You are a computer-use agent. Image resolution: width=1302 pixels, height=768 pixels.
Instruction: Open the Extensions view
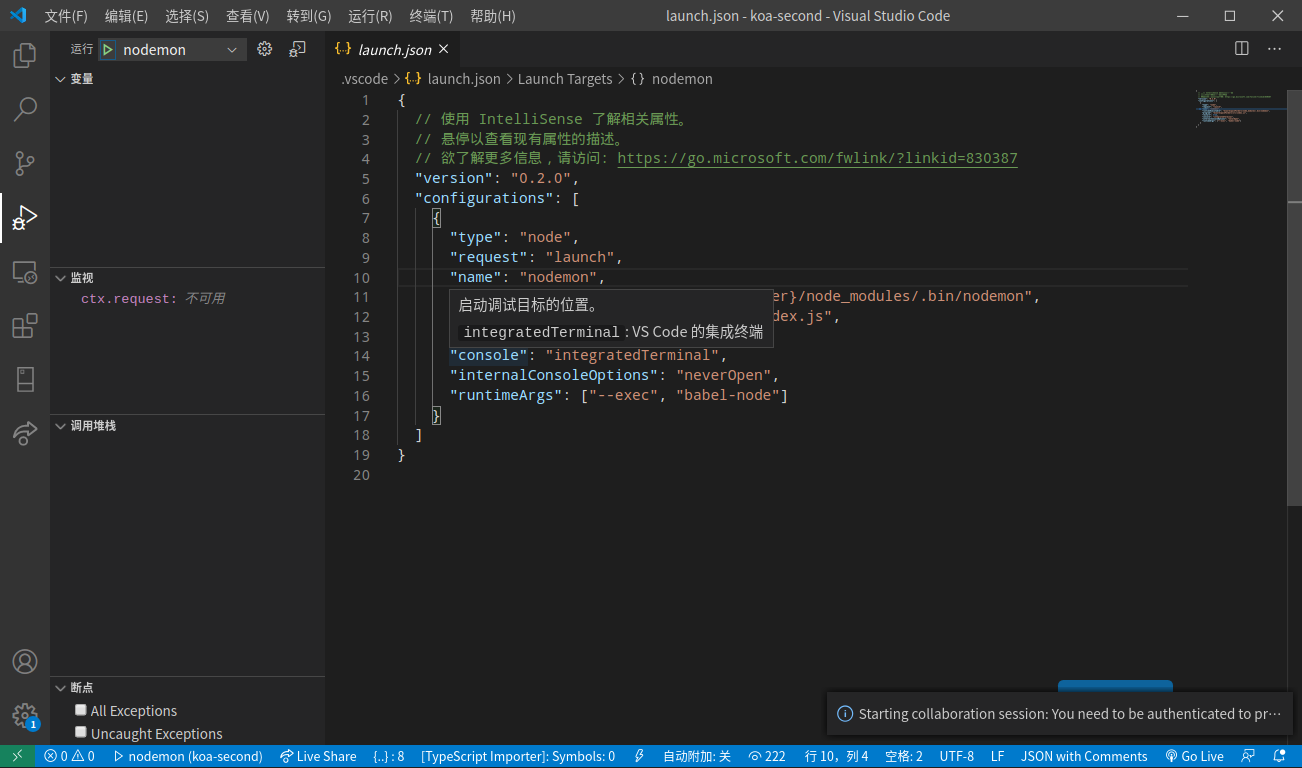coord(25,326)
